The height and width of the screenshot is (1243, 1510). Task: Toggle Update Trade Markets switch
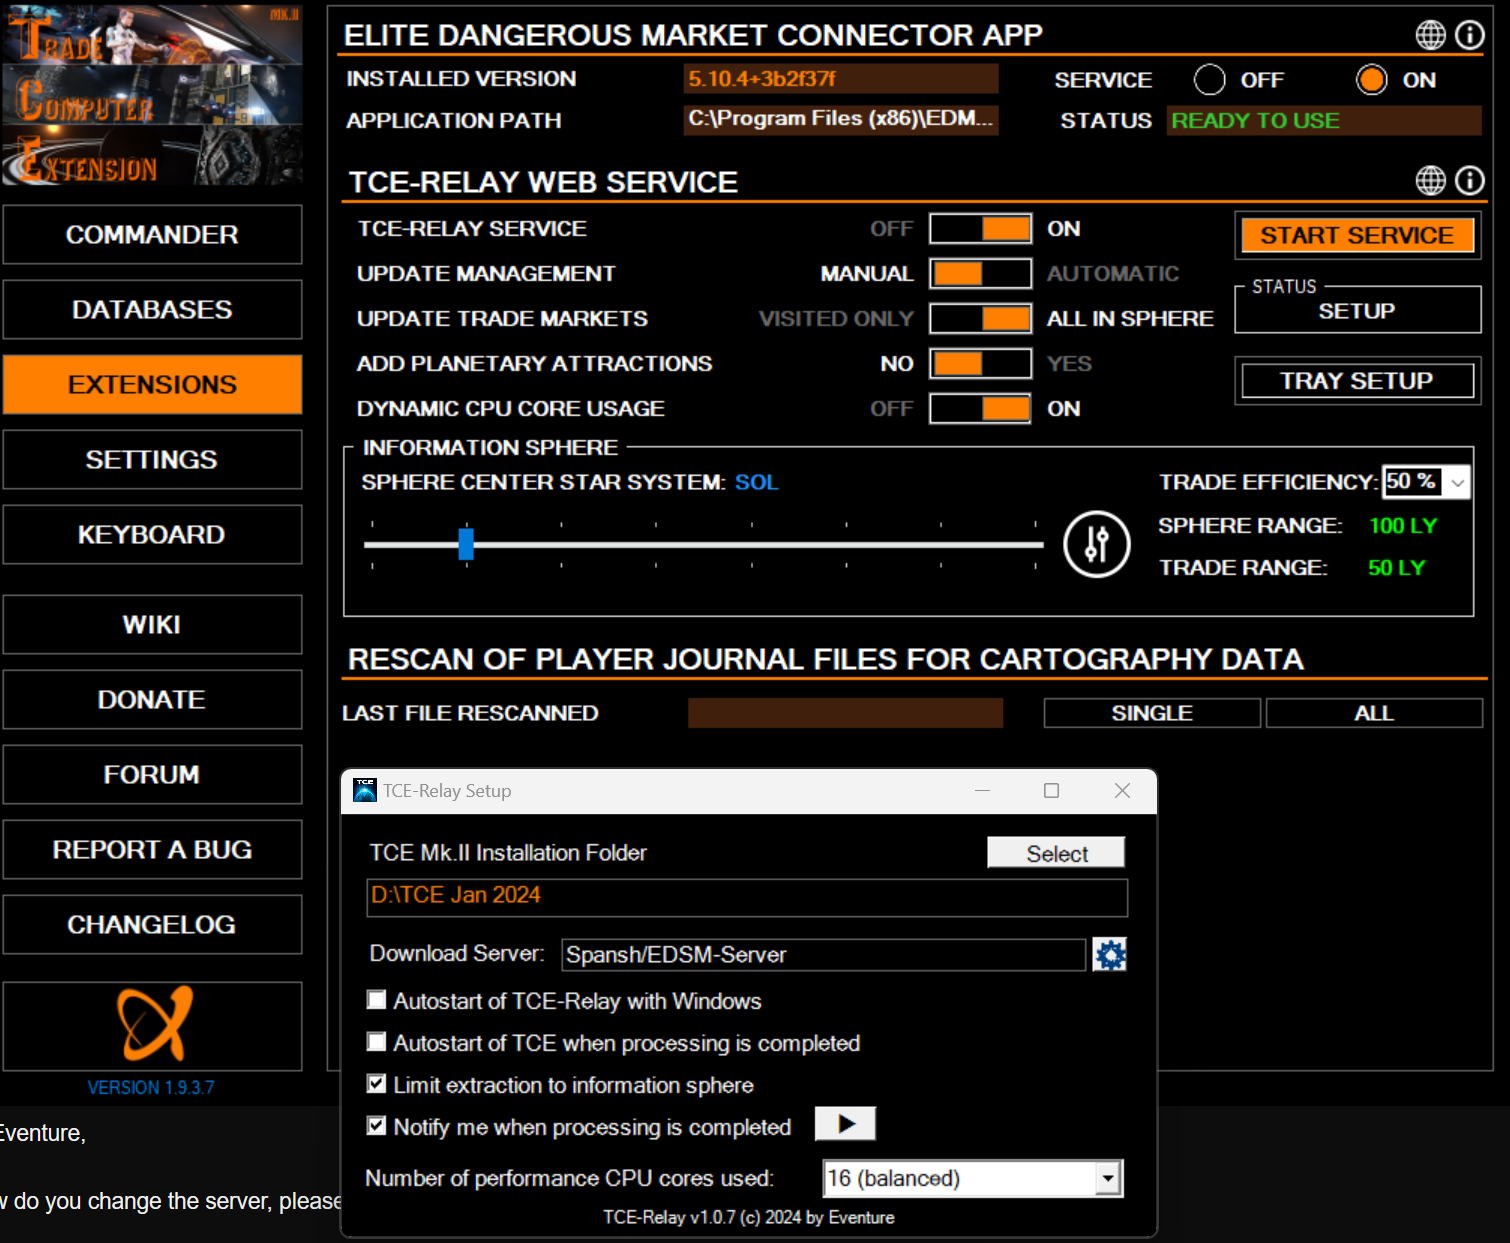[980, 318]
